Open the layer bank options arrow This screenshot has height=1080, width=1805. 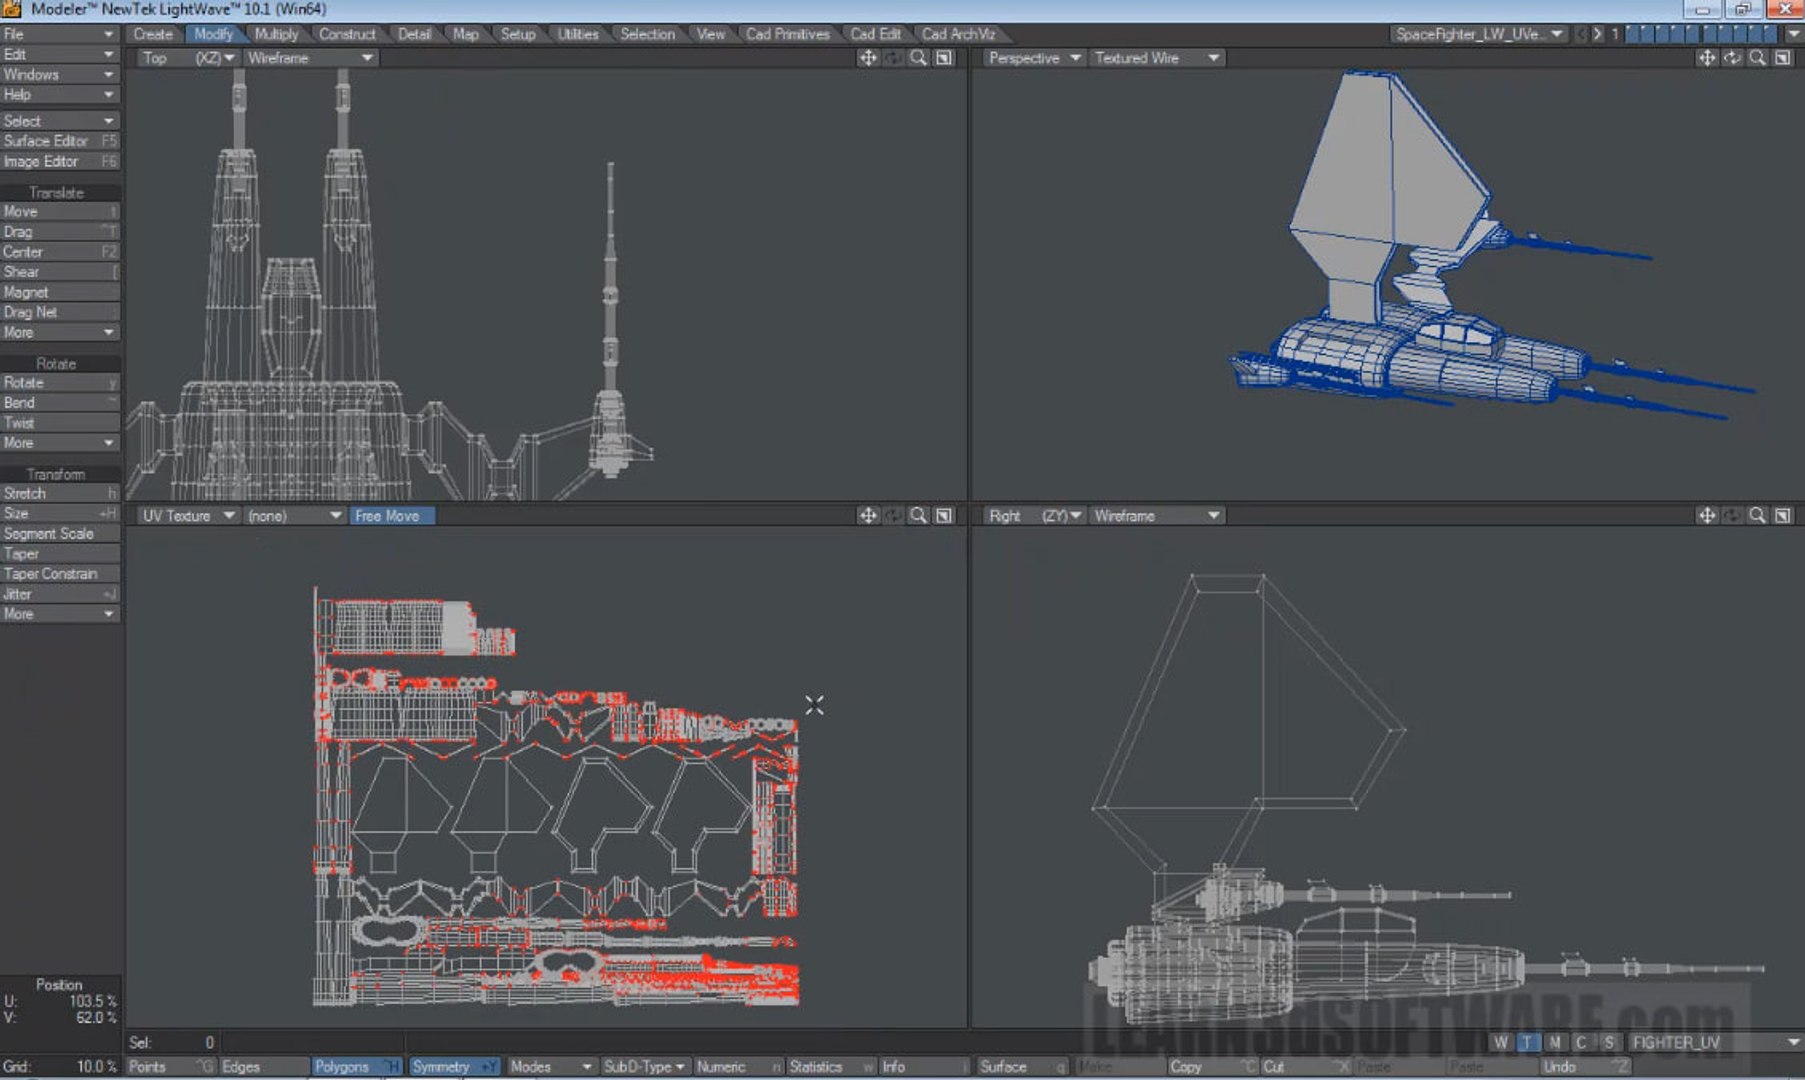tap(1794, 34)
